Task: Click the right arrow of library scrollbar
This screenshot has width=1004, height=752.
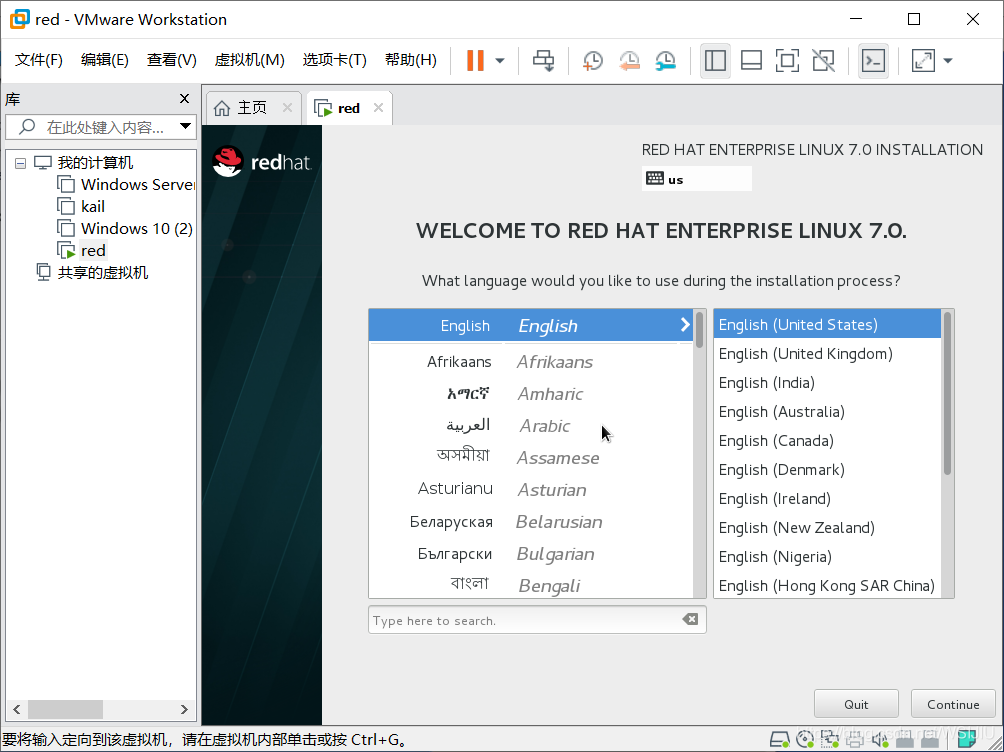Action: [184, 710]
